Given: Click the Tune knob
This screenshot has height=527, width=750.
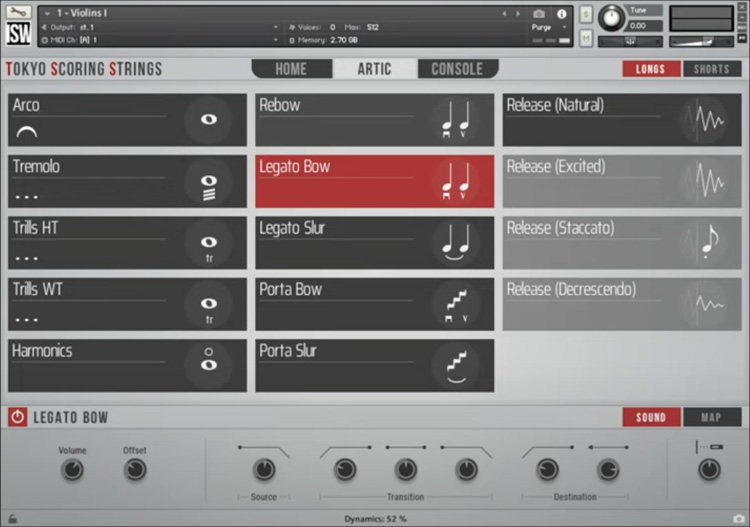Looking at the screenshot, I should [611, 18].
